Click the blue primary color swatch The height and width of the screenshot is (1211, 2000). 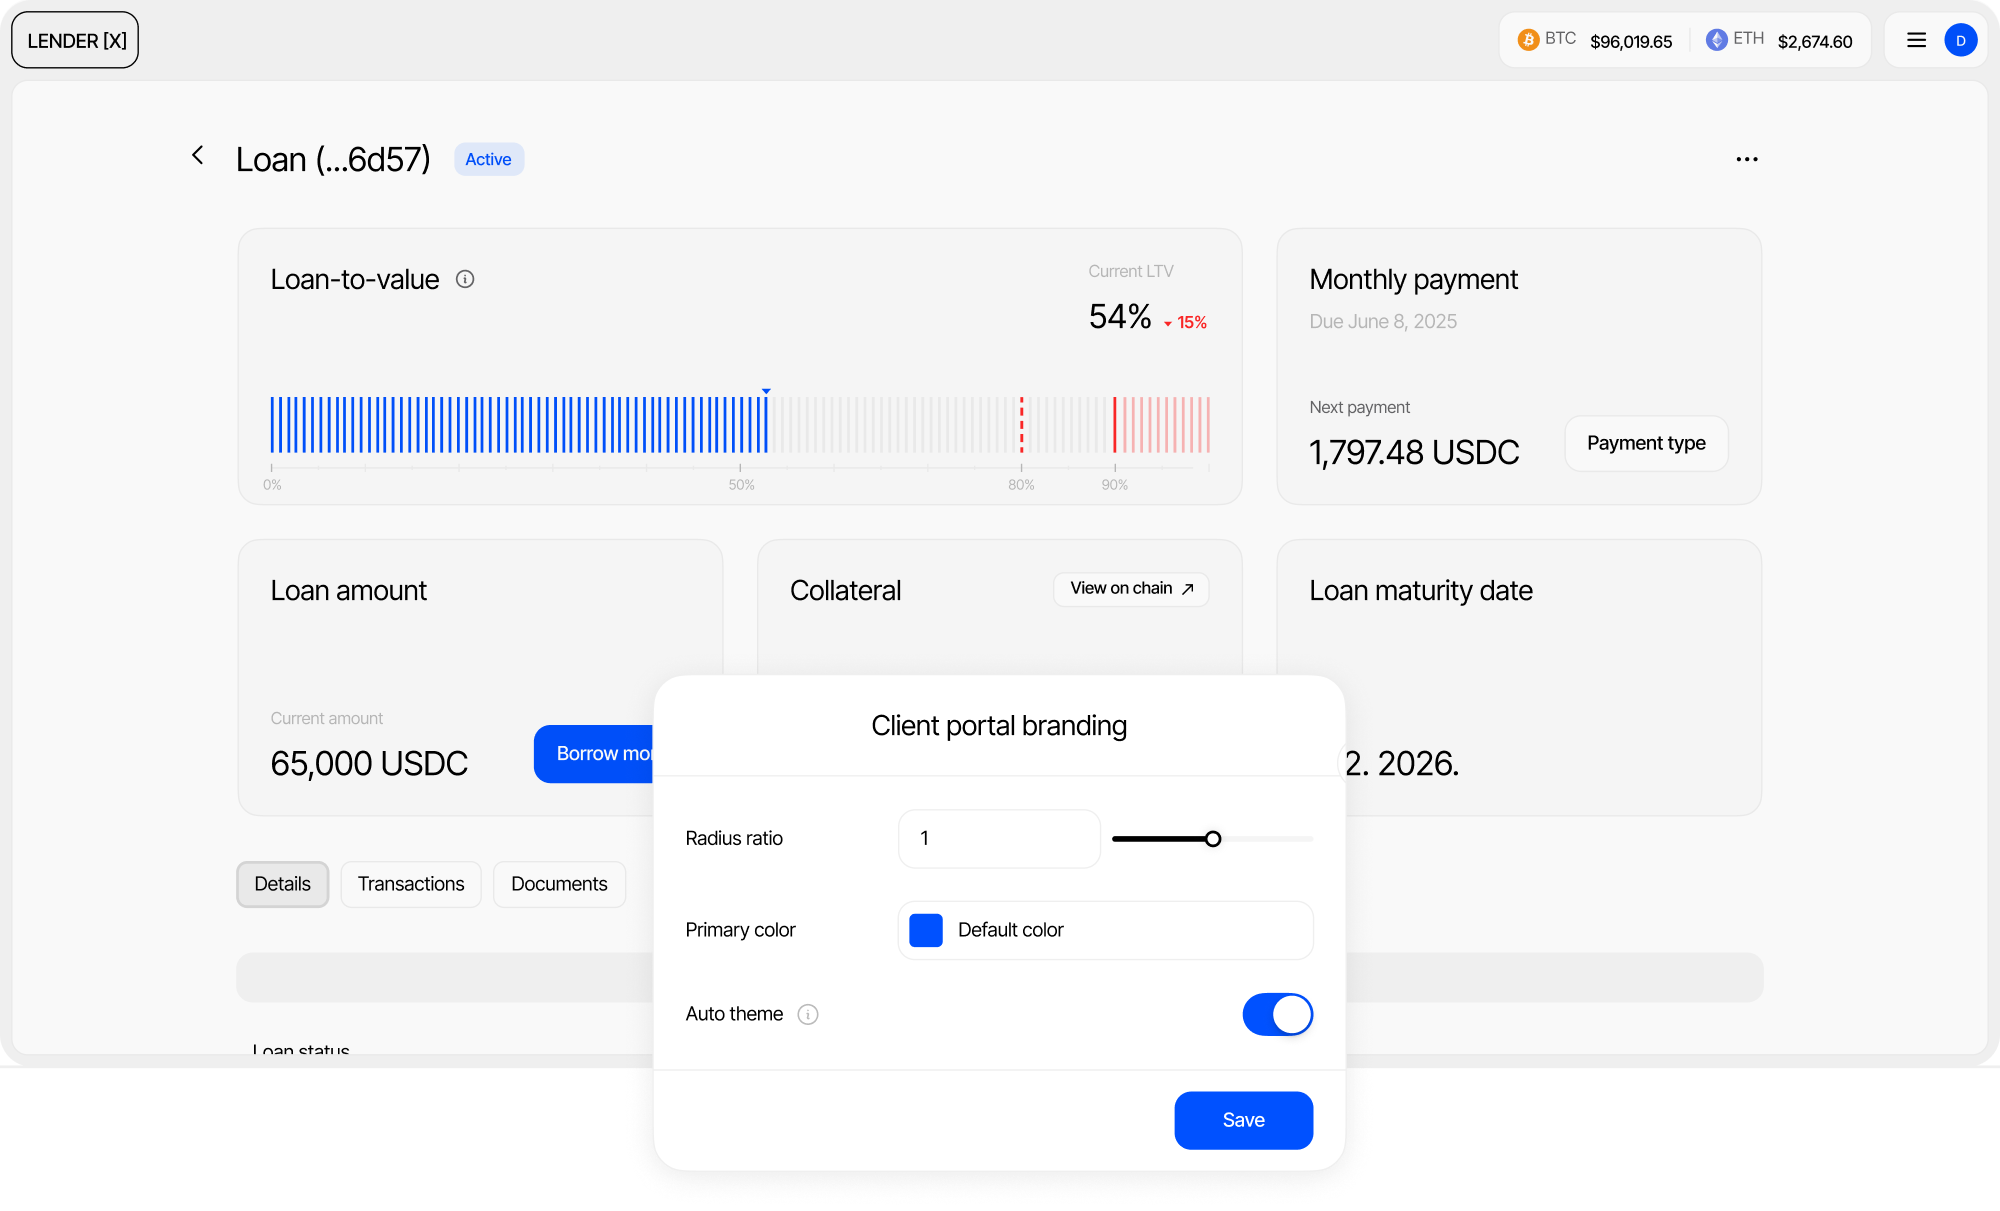pyautogui.click(x=926, y=930)
